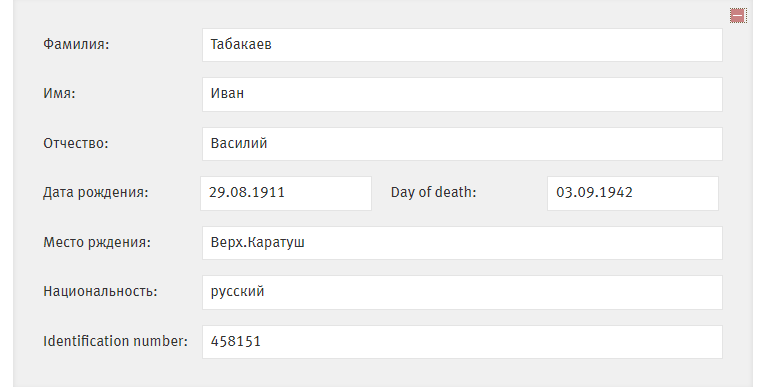Click empty gray panel area below Identification number
762x387 pixels.
click(382, 373)
